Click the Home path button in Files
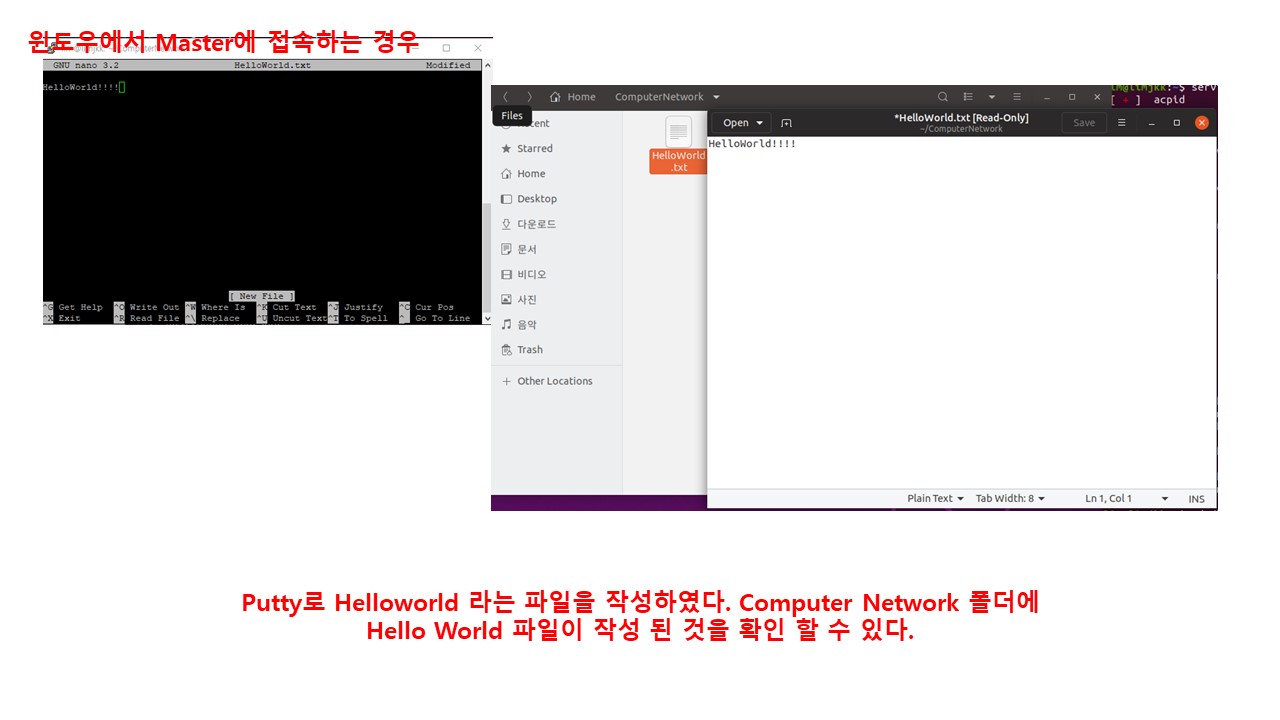The width and height of the screenshot is (1280, 720). click(573, 97)
